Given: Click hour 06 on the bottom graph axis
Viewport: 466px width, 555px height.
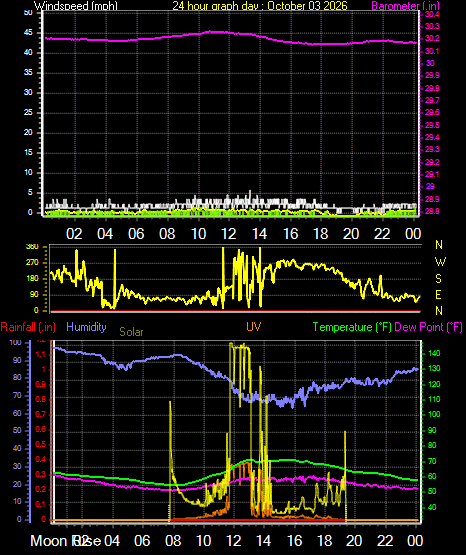Looking at the screenshot, I should (x=143, y=541).
